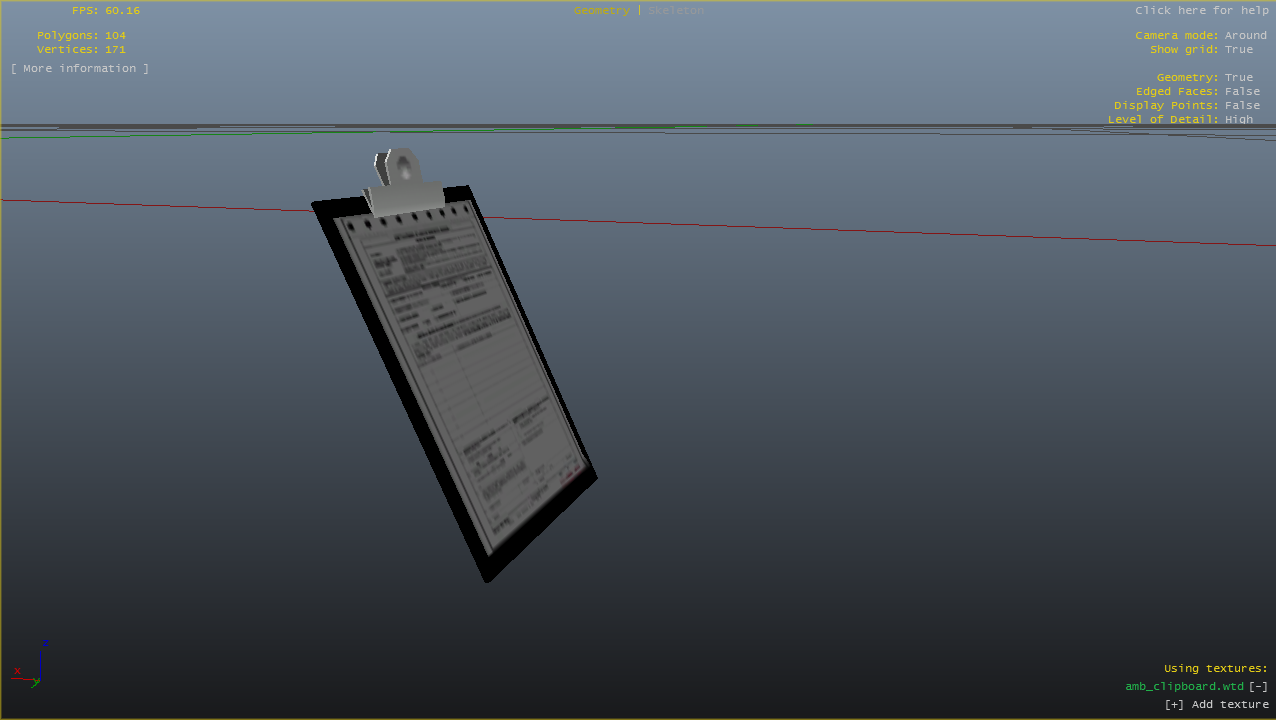Click the Polygons count label
Viewport: 1276px width, 720px height.
tap(81, 36)
